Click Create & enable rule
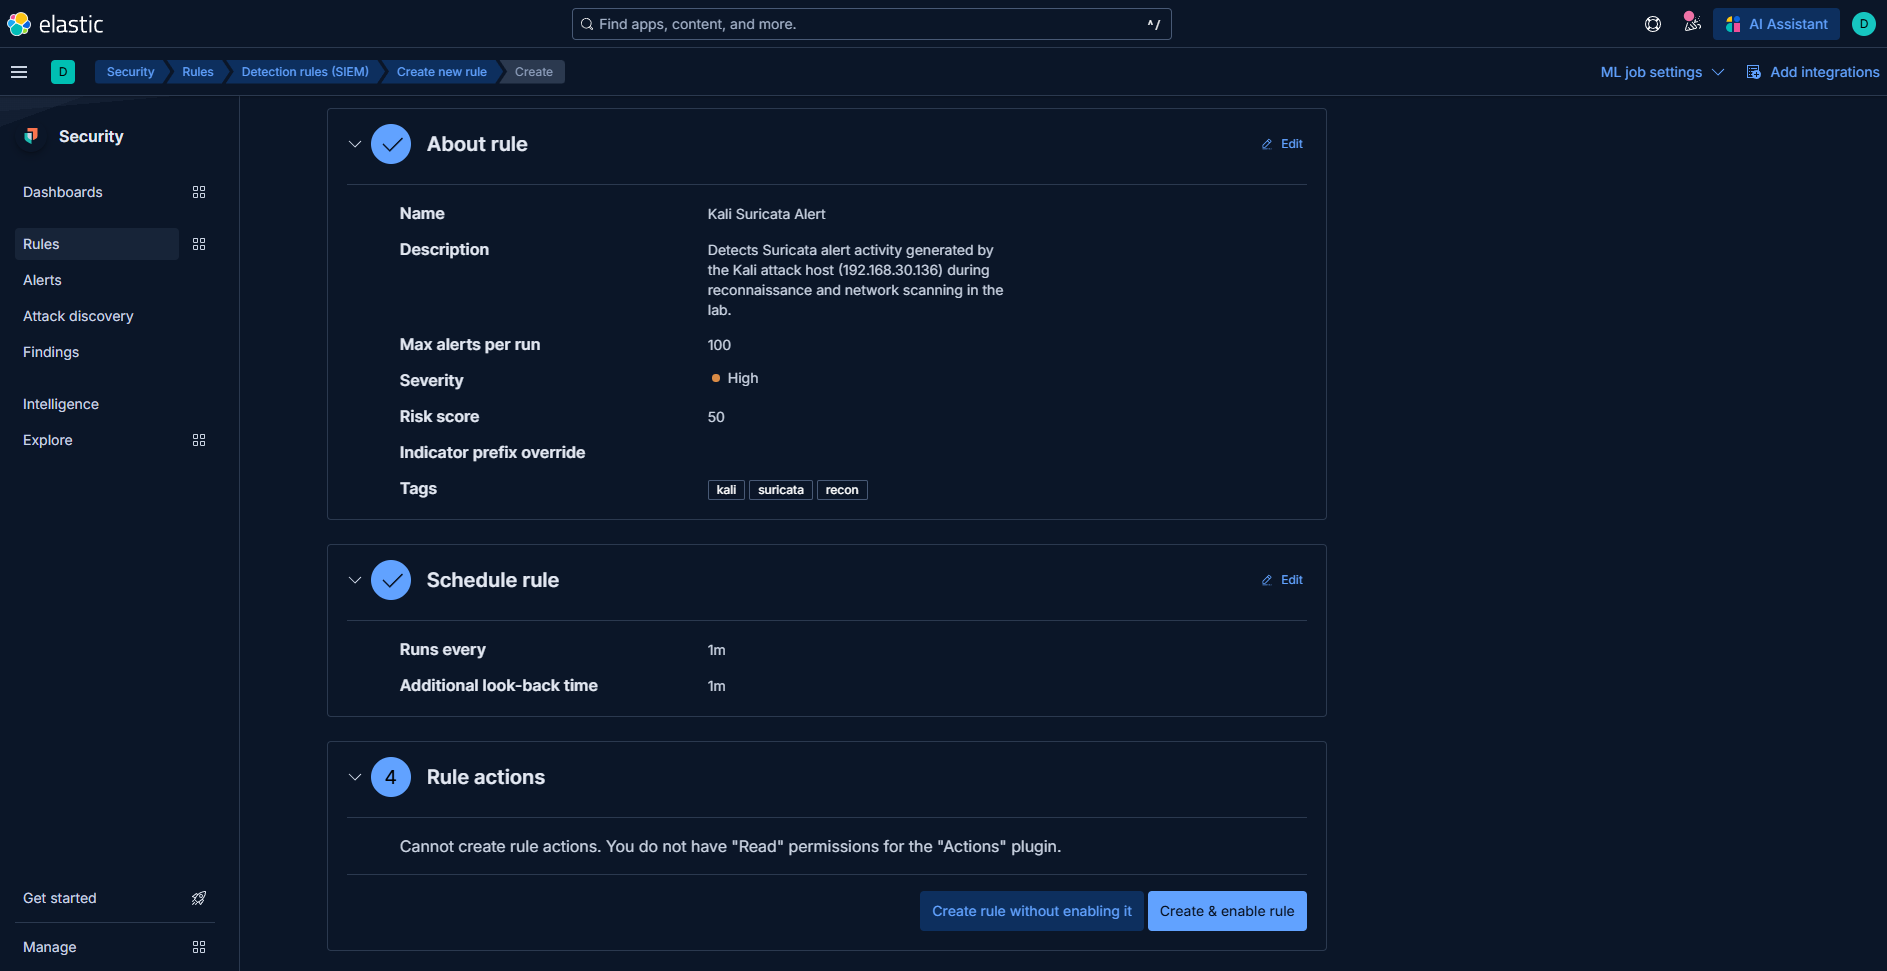The height and width of the screenshot is (971, 1887). (1227, 911)
